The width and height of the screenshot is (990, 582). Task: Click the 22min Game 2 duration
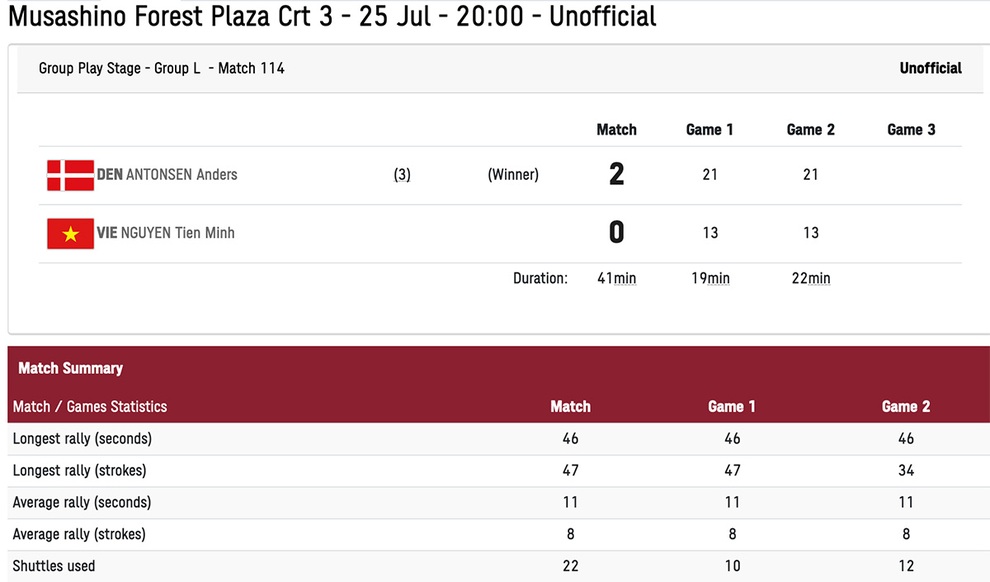tap(811, 278)
